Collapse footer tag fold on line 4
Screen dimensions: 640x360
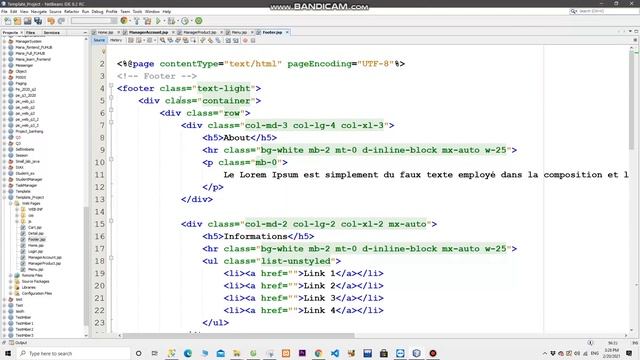pos(111,85)
